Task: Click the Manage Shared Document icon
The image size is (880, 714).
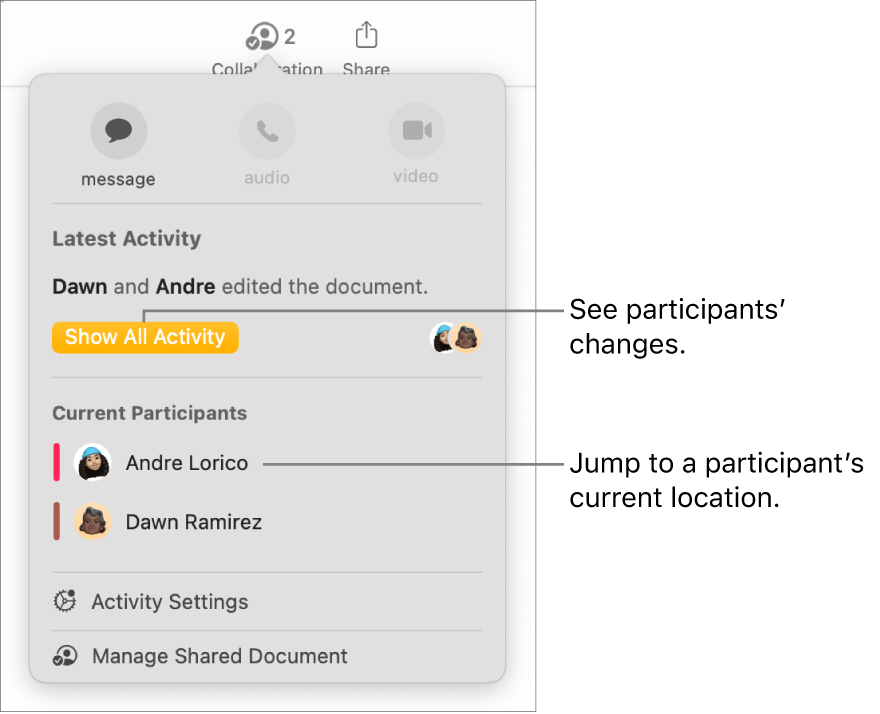Action: click(x=65, y=656)
